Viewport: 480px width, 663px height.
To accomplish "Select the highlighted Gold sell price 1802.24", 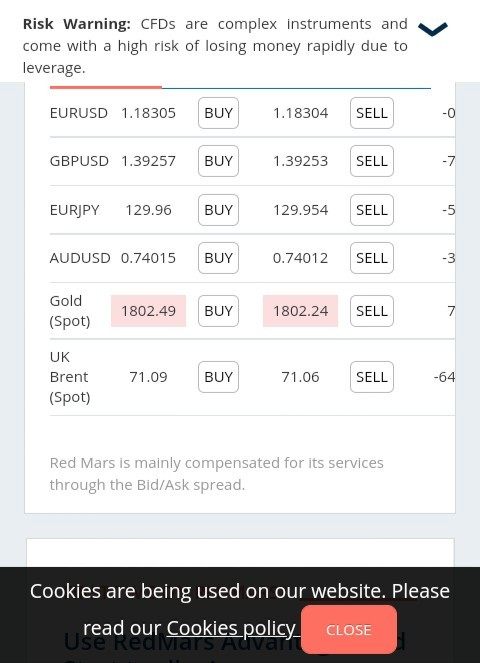I will (300, 311).
